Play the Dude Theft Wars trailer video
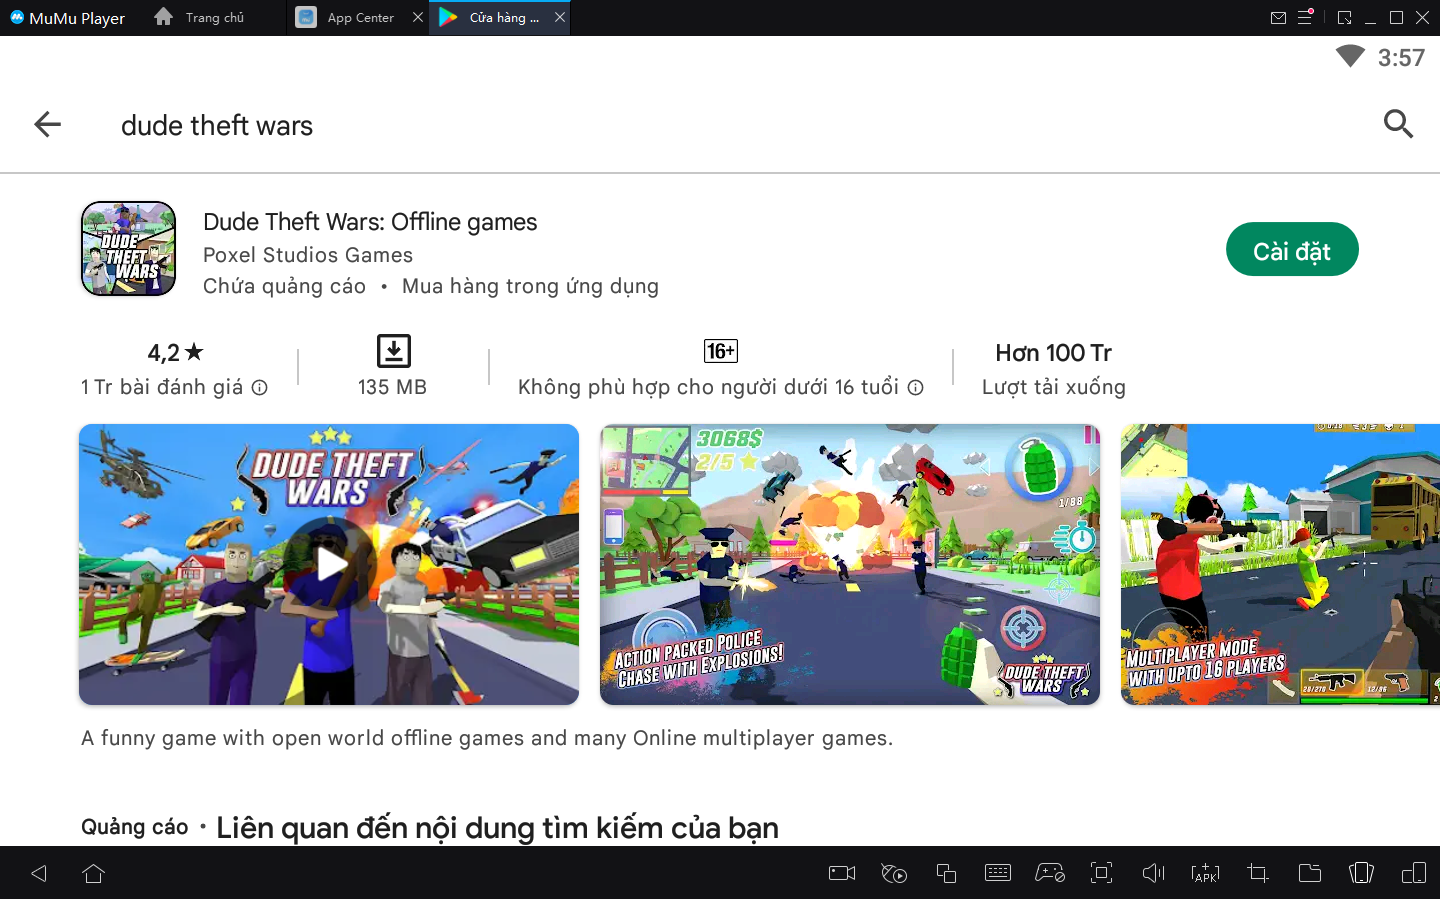This screenshot has width=1440, height=899. point(329,564)
